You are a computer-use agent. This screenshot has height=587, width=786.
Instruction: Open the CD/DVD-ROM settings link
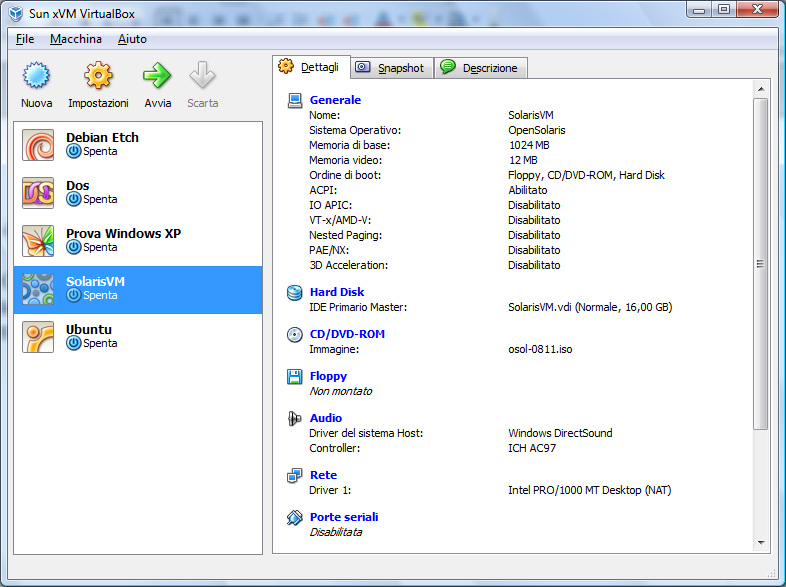tap(347, 334)
